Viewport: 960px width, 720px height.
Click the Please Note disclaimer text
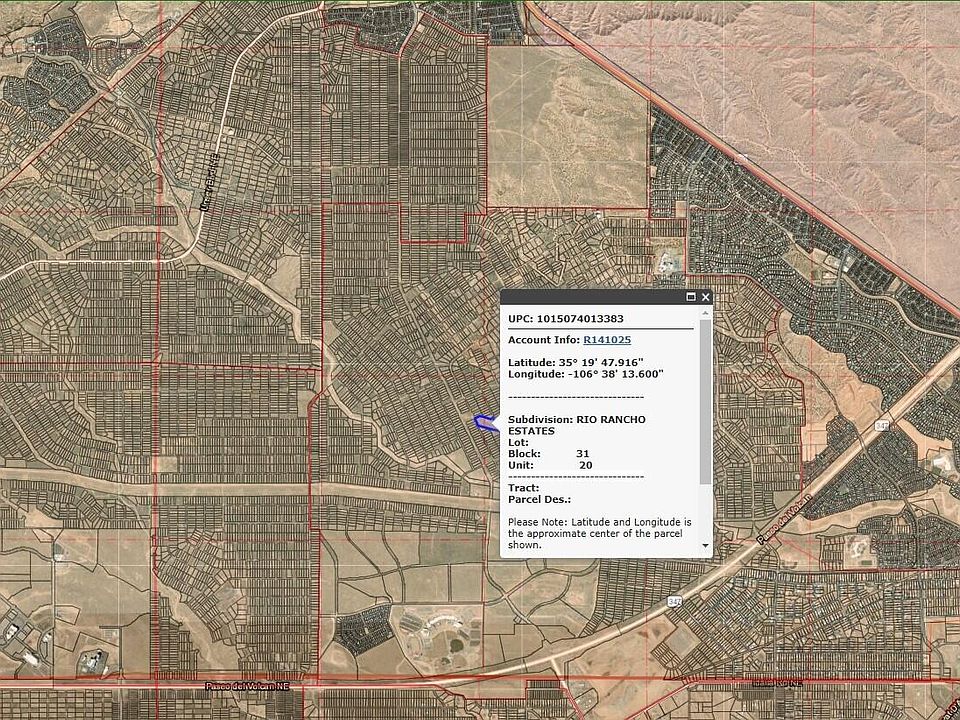point(598,534)
